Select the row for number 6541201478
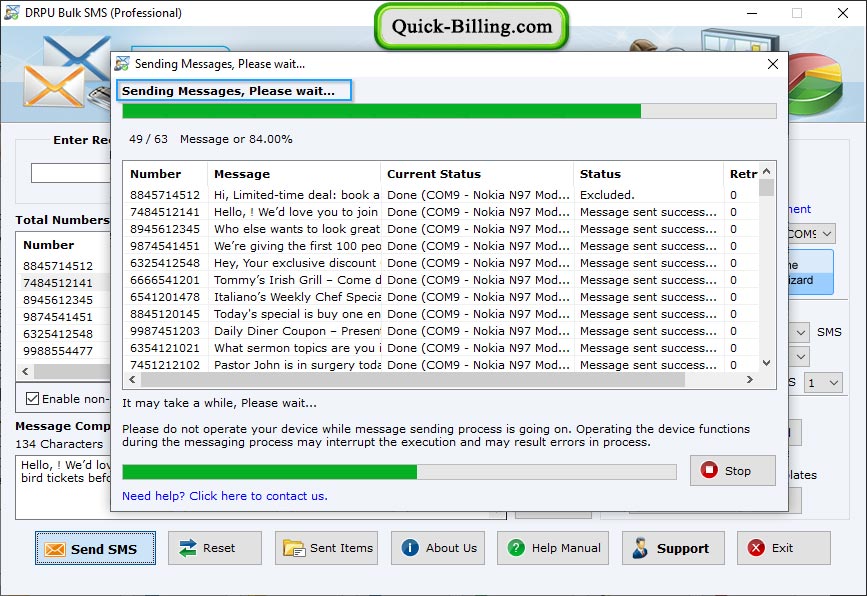Viewport: 867px width, 596px height. coord(442,297)
